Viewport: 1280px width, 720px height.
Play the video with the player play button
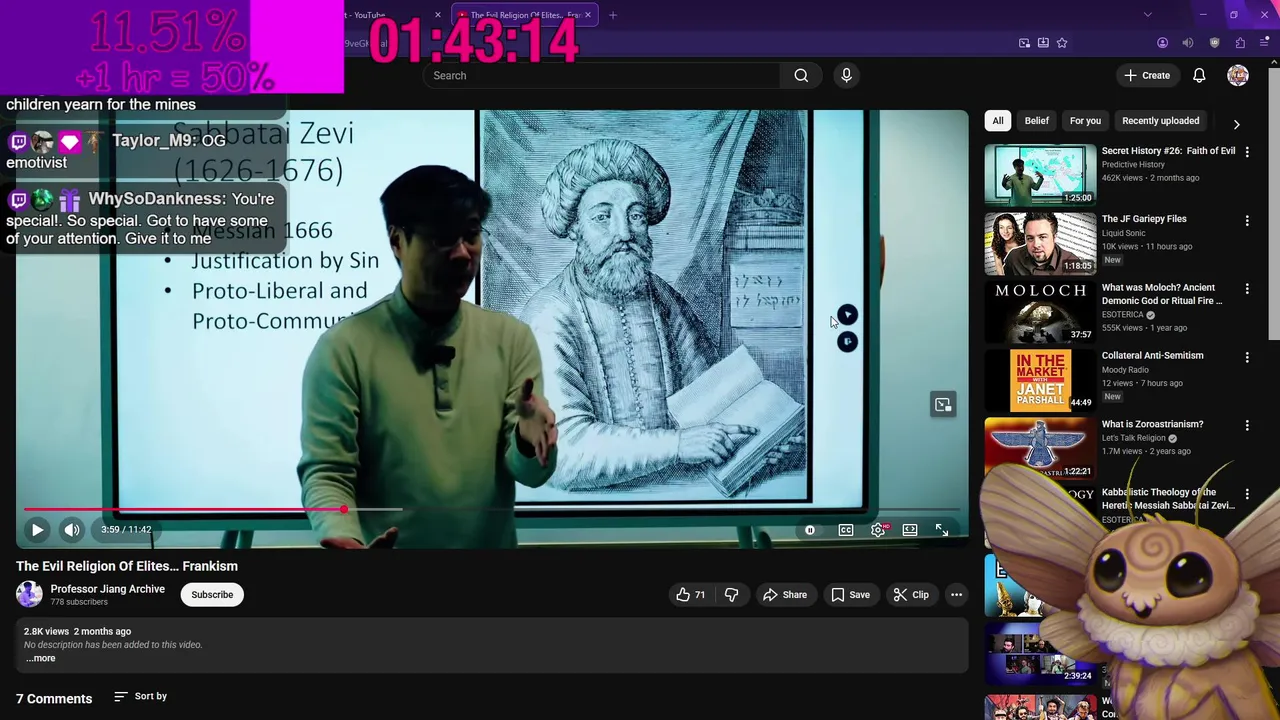pyautogui.click(x=37, y=530)
